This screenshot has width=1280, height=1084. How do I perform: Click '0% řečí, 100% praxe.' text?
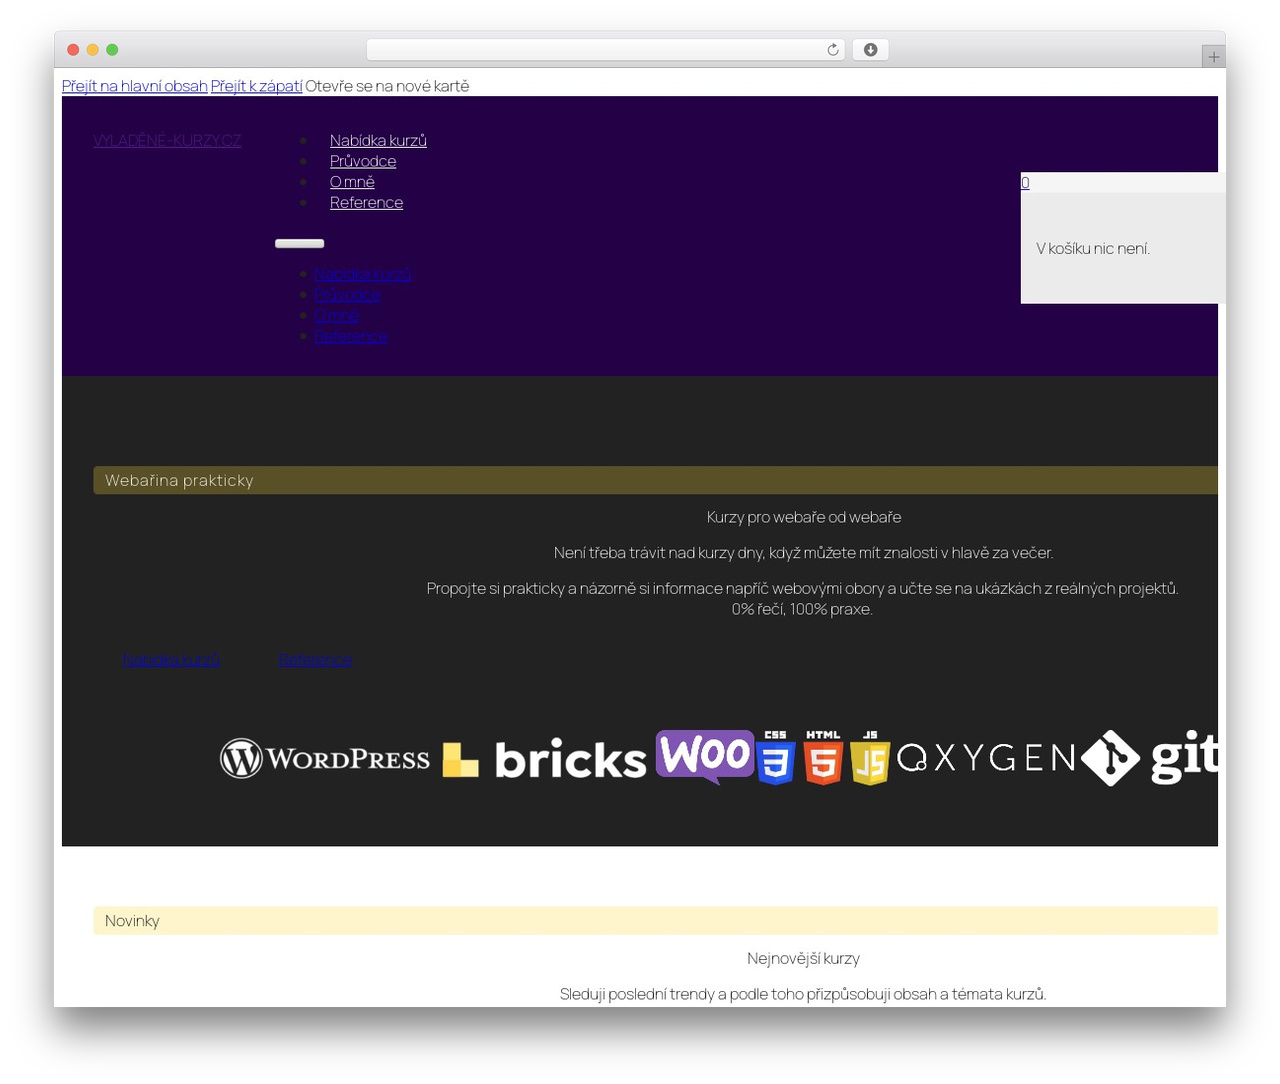tap(802, 609)
